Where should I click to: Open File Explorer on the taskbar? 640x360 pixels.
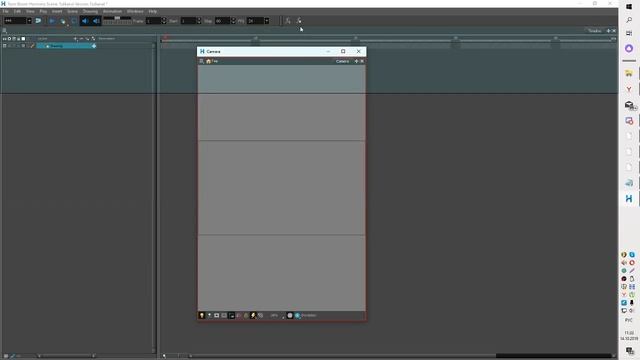[629, 73]
